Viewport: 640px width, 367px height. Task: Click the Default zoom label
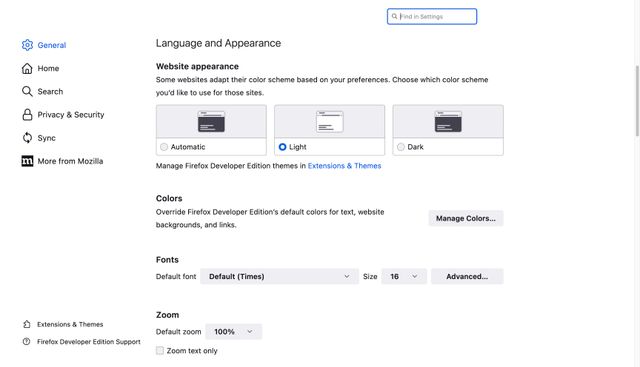tap(178, 331)
